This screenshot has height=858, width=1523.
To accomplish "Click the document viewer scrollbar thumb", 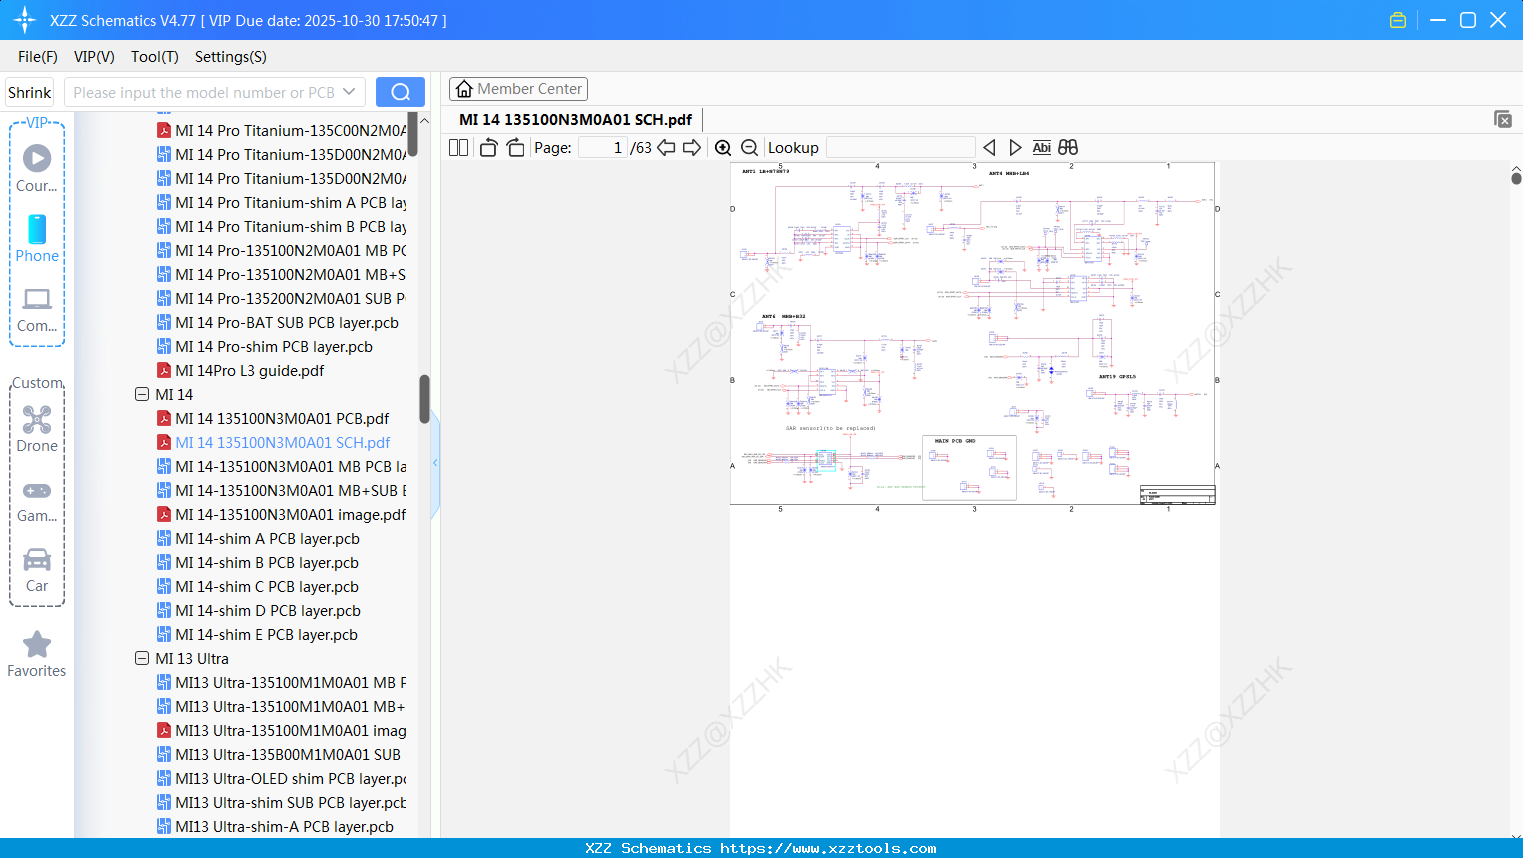I will click(1516, 178).
